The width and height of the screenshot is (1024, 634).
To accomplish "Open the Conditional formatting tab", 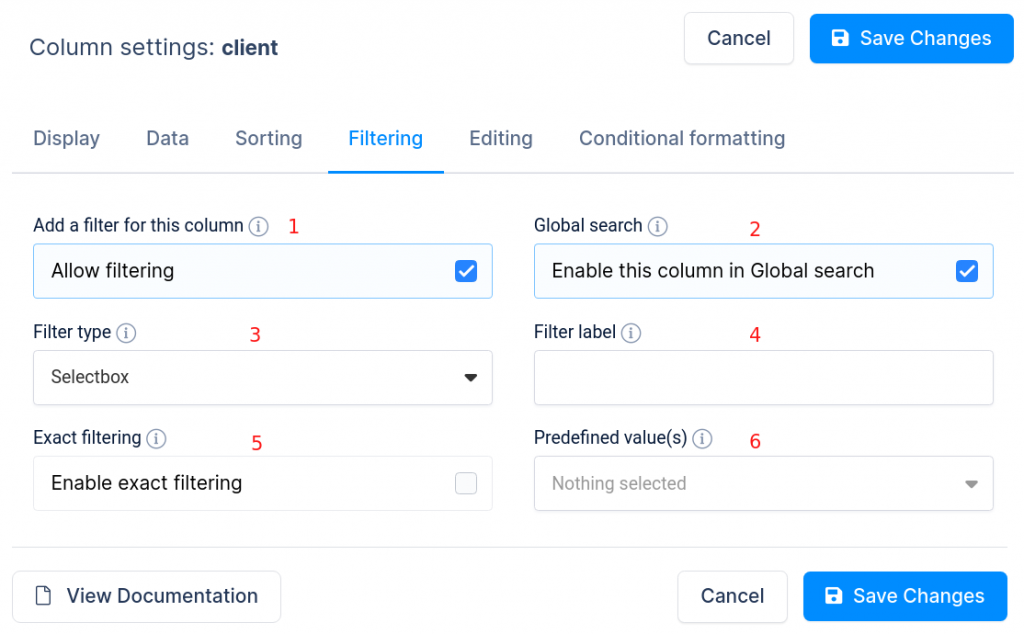I will coord(682,139).
